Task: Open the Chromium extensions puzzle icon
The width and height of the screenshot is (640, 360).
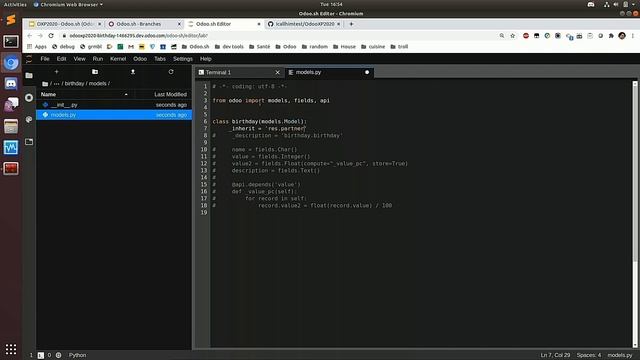Action: pos(611,36)
